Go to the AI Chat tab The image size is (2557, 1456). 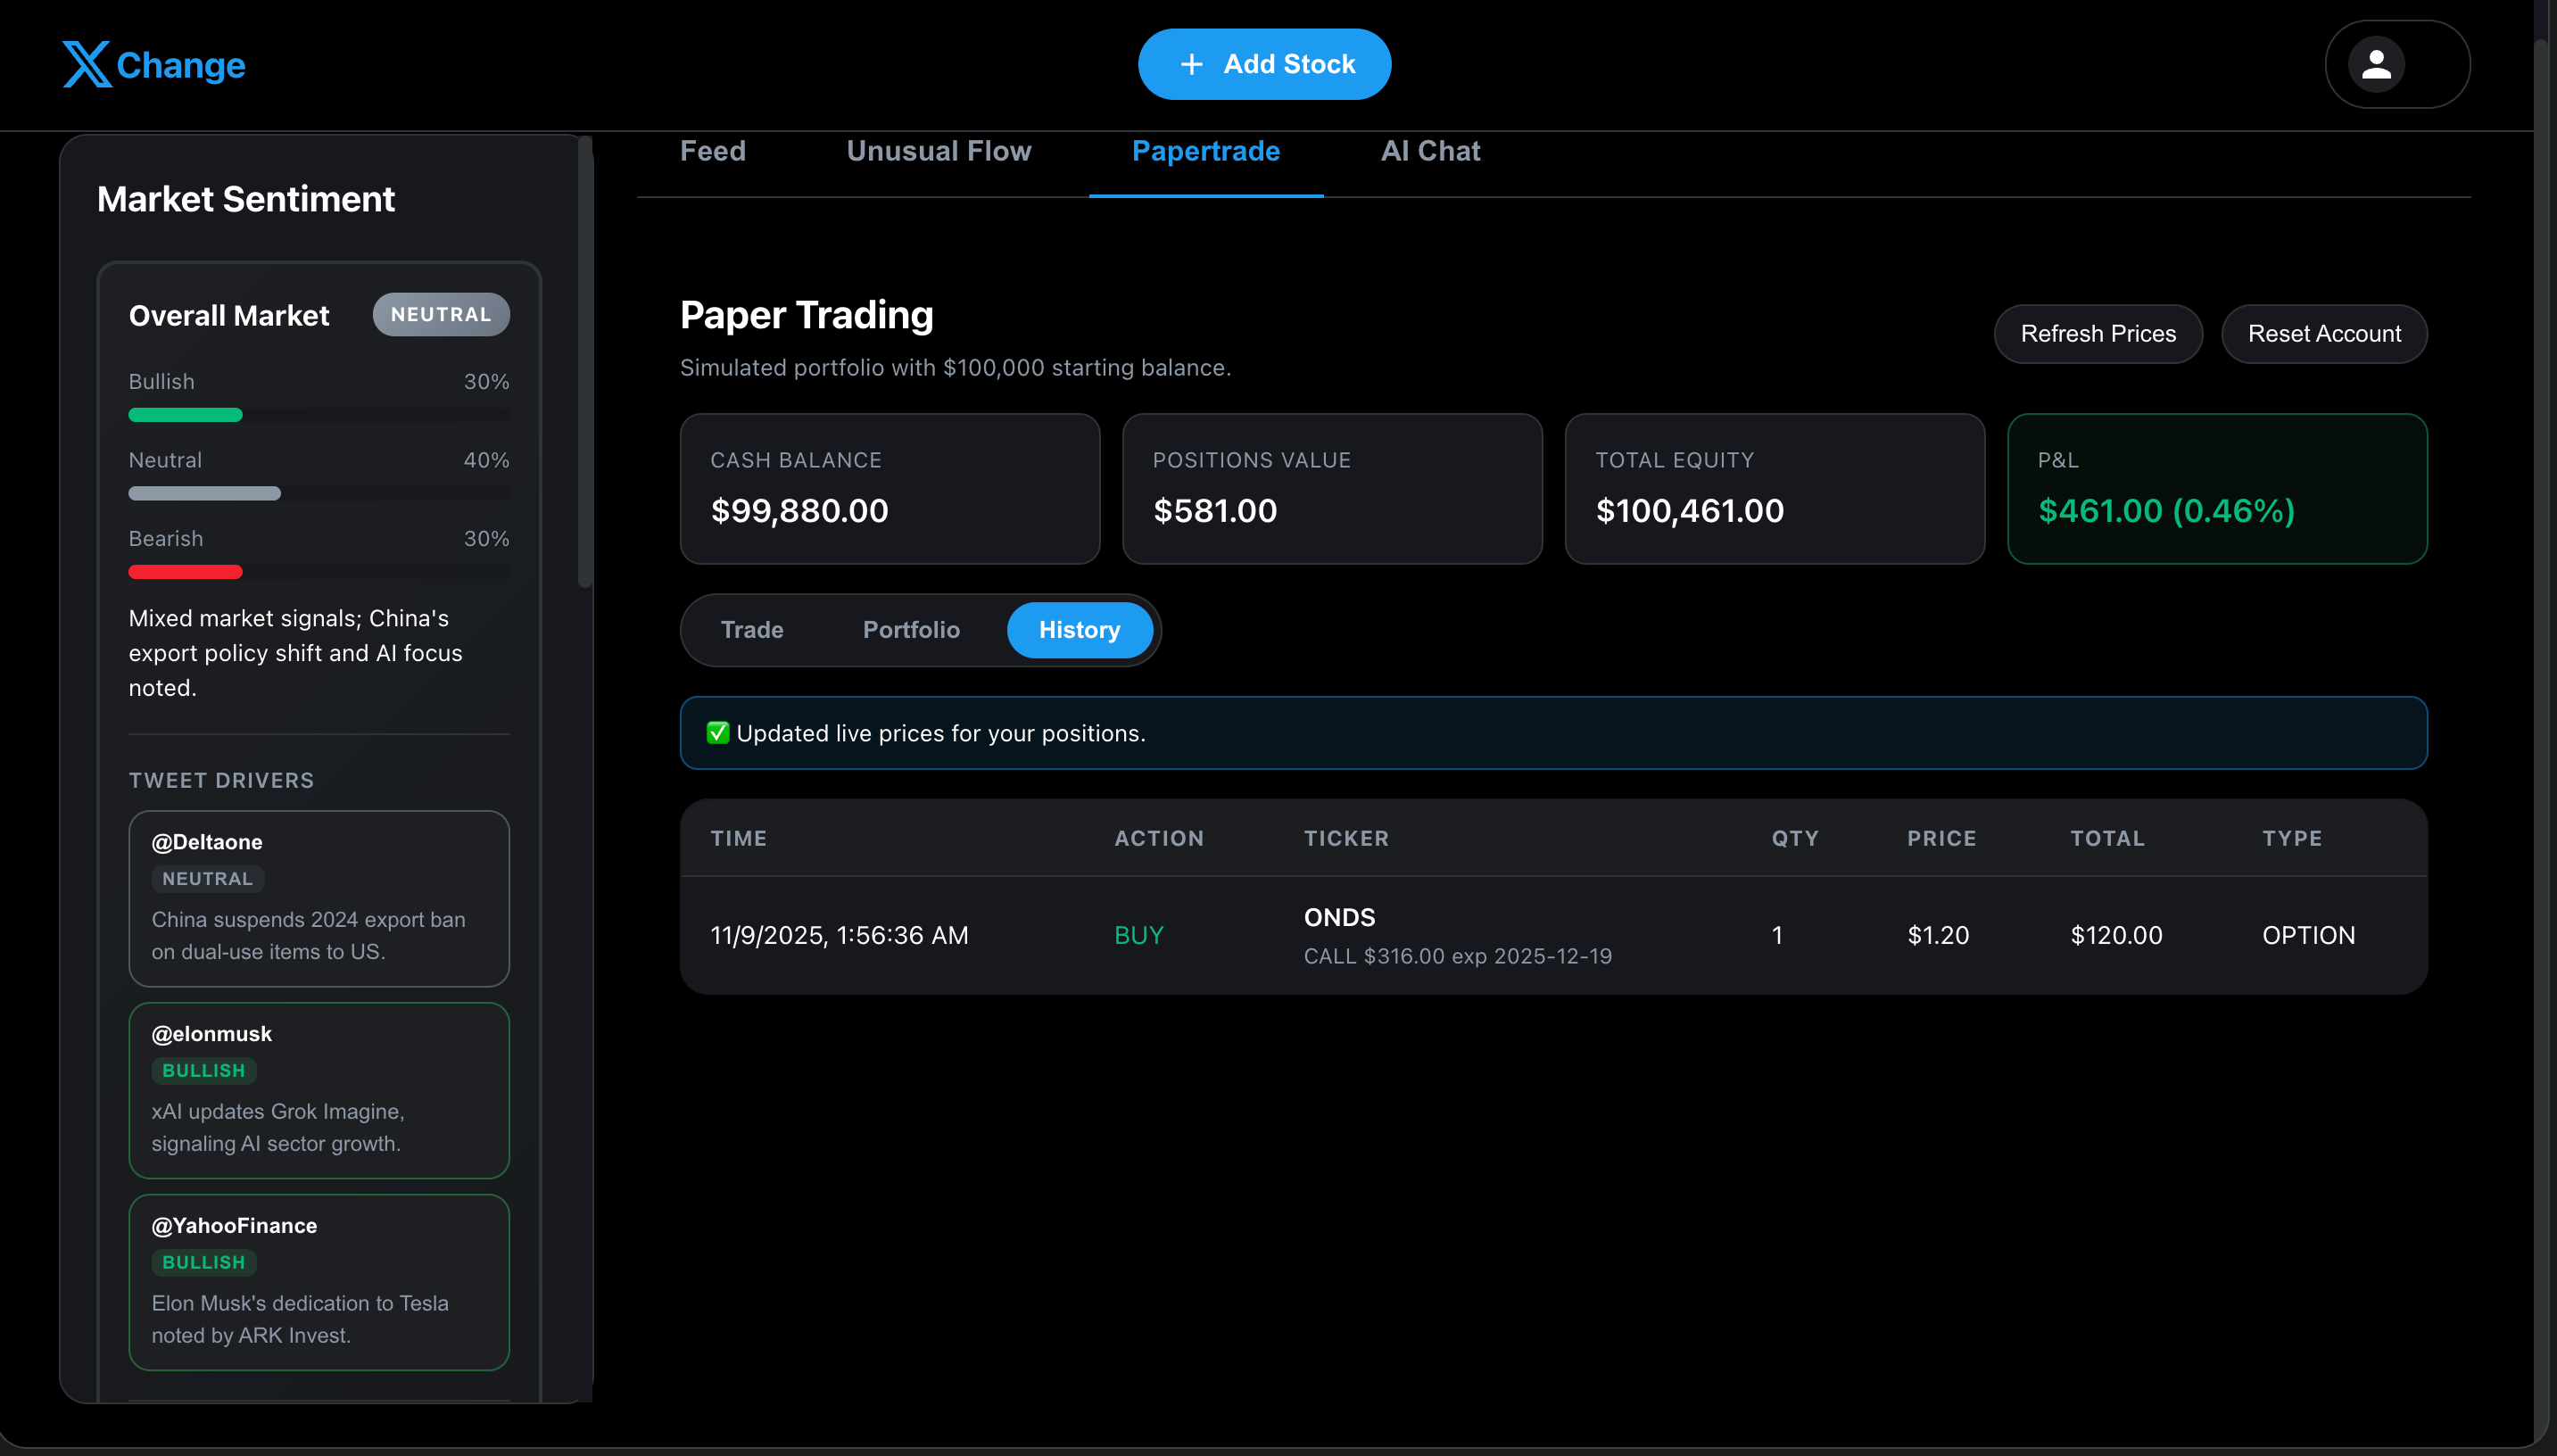(1429, 151)
